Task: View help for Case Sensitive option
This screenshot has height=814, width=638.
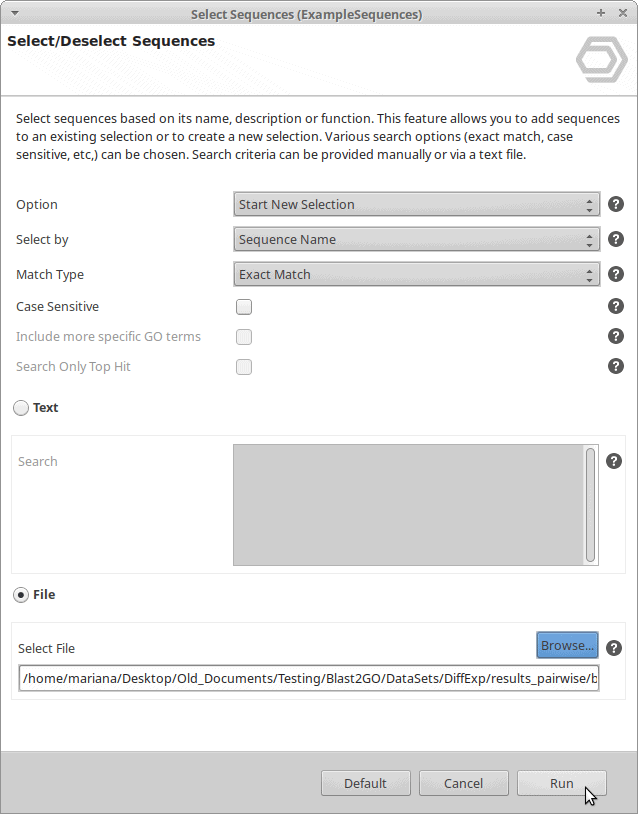Action: click(616, 306)
